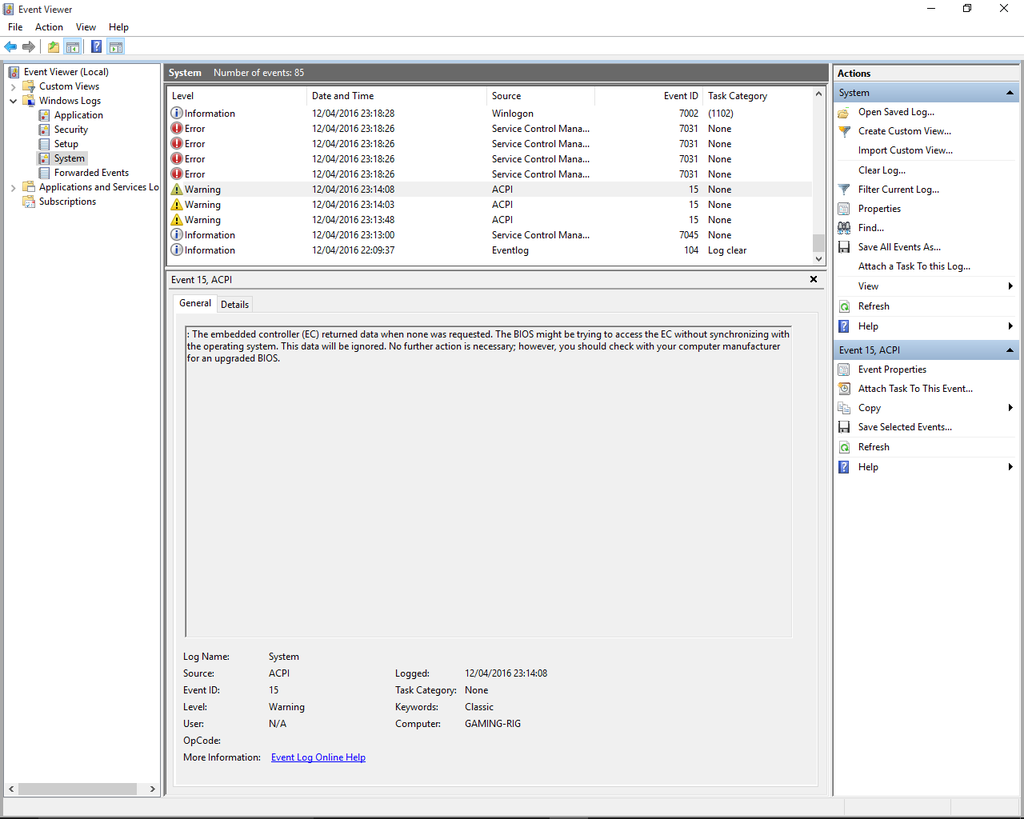Close the Event 15, ACPI preview pane
The image size is (1024, 819).
[x=813, y=279]
